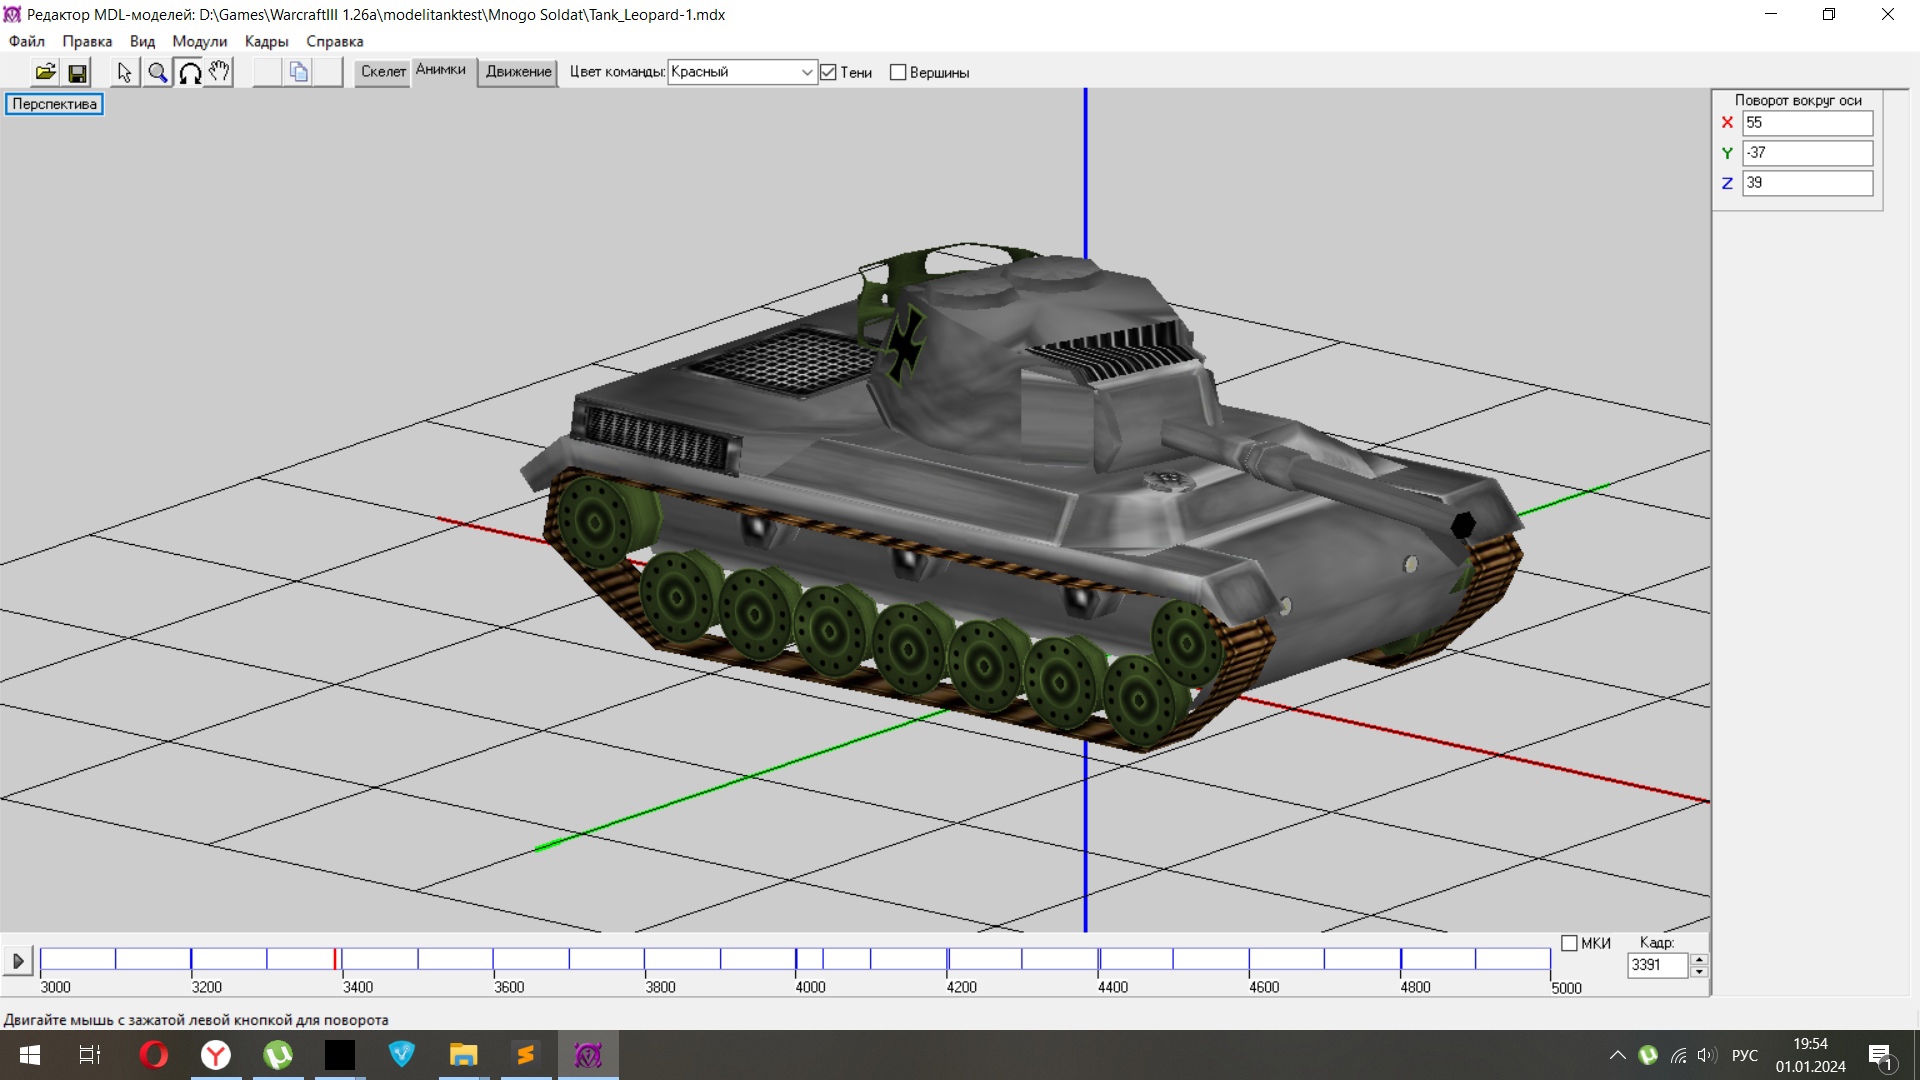The height and width of the screenshot is (1080, 1920).
Task: Select the rotate view tool
Action: pyautogui.click(x=189, y=72)
